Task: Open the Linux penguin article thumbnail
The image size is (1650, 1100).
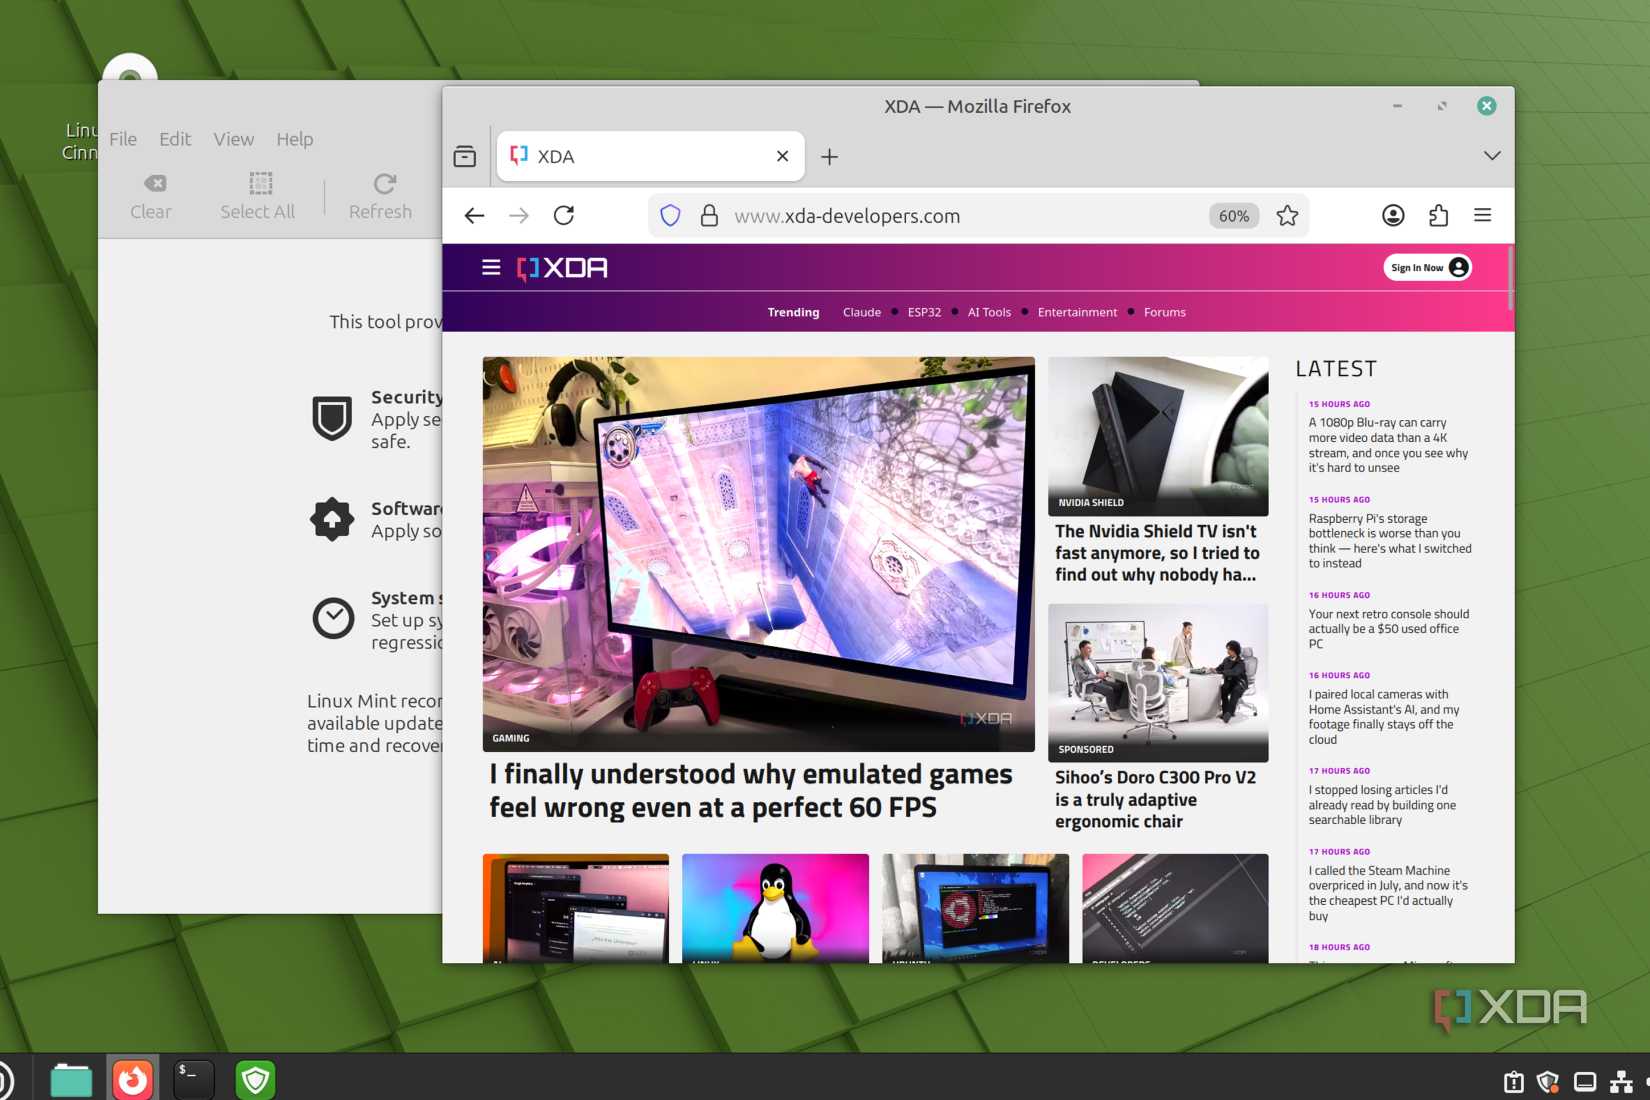Action: [x=775, y=908]
